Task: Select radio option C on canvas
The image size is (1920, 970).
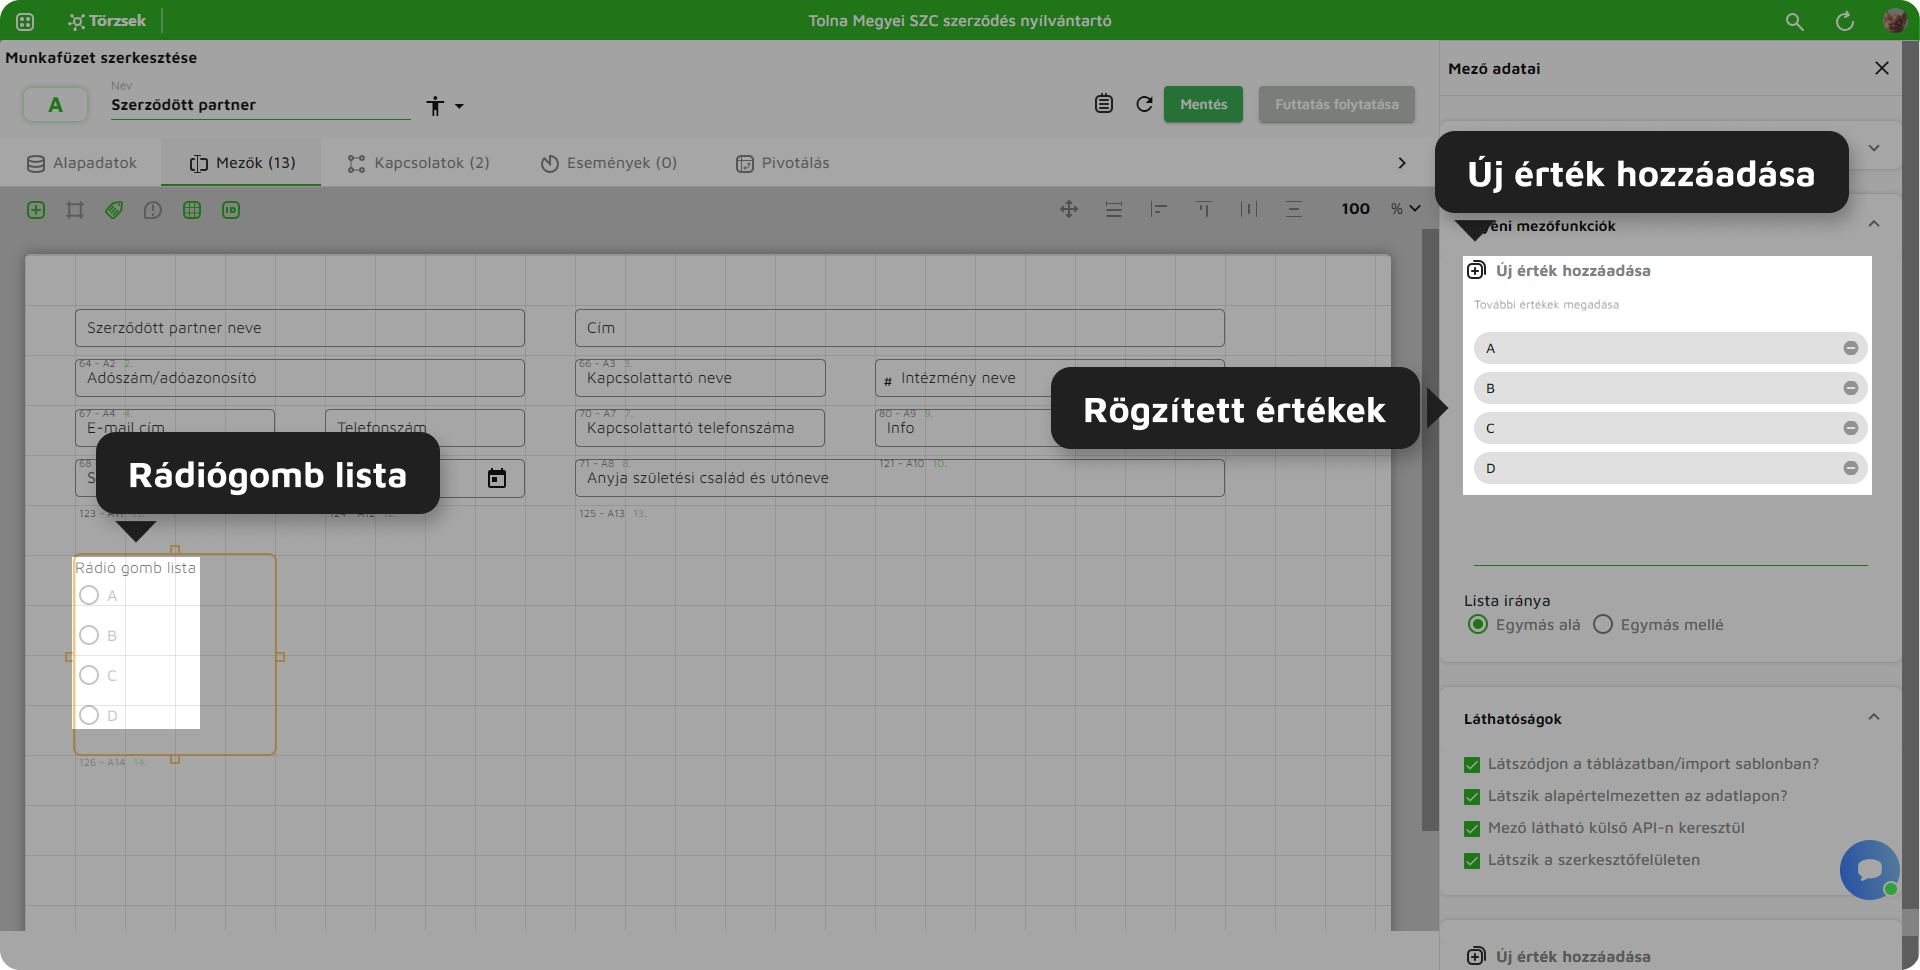Action: click(x=89, y=675)
